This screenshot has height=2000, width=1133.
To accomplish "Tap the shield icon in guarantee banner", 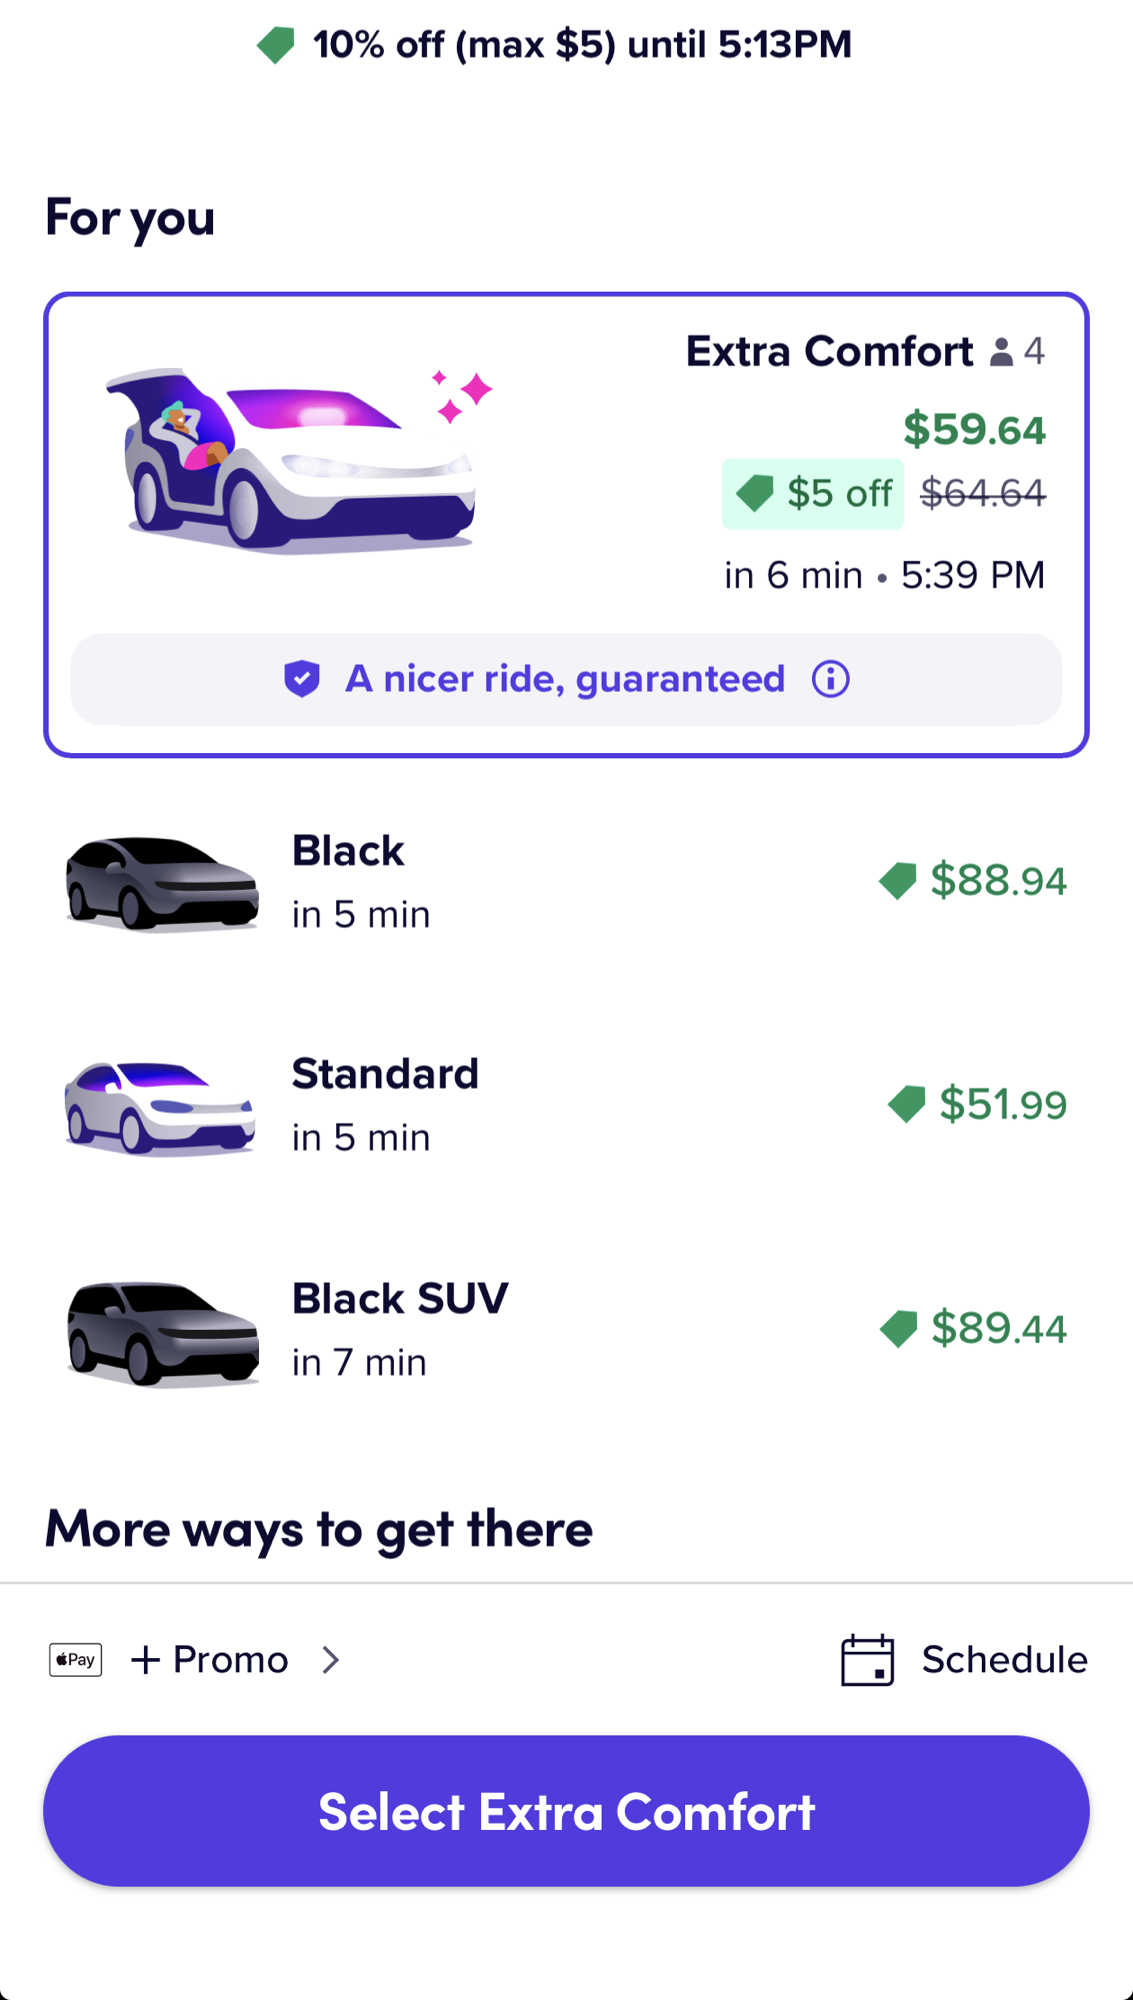I will [x=301, y=679].
